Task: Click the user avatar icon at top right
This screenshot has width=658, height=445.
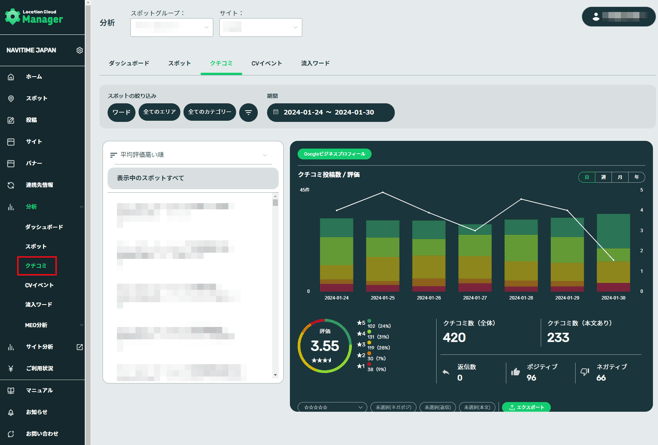Action: (595, 16)
